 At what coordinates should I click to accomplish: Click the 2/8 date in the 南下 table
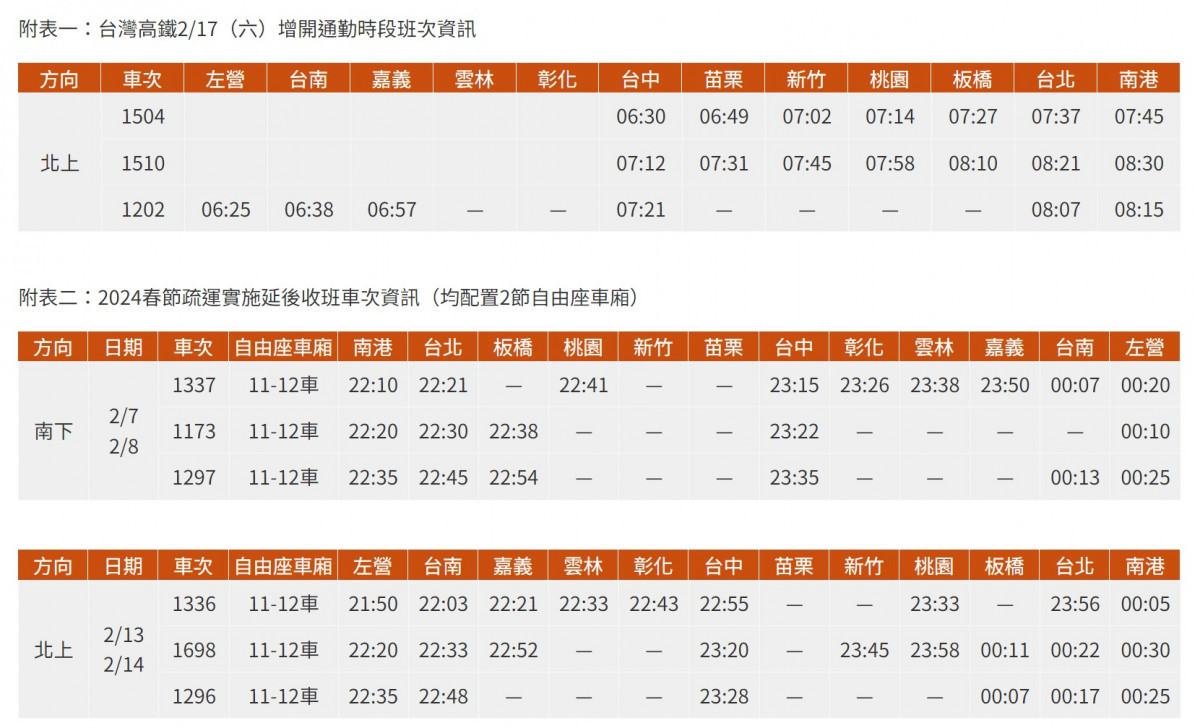click(123, 447)
